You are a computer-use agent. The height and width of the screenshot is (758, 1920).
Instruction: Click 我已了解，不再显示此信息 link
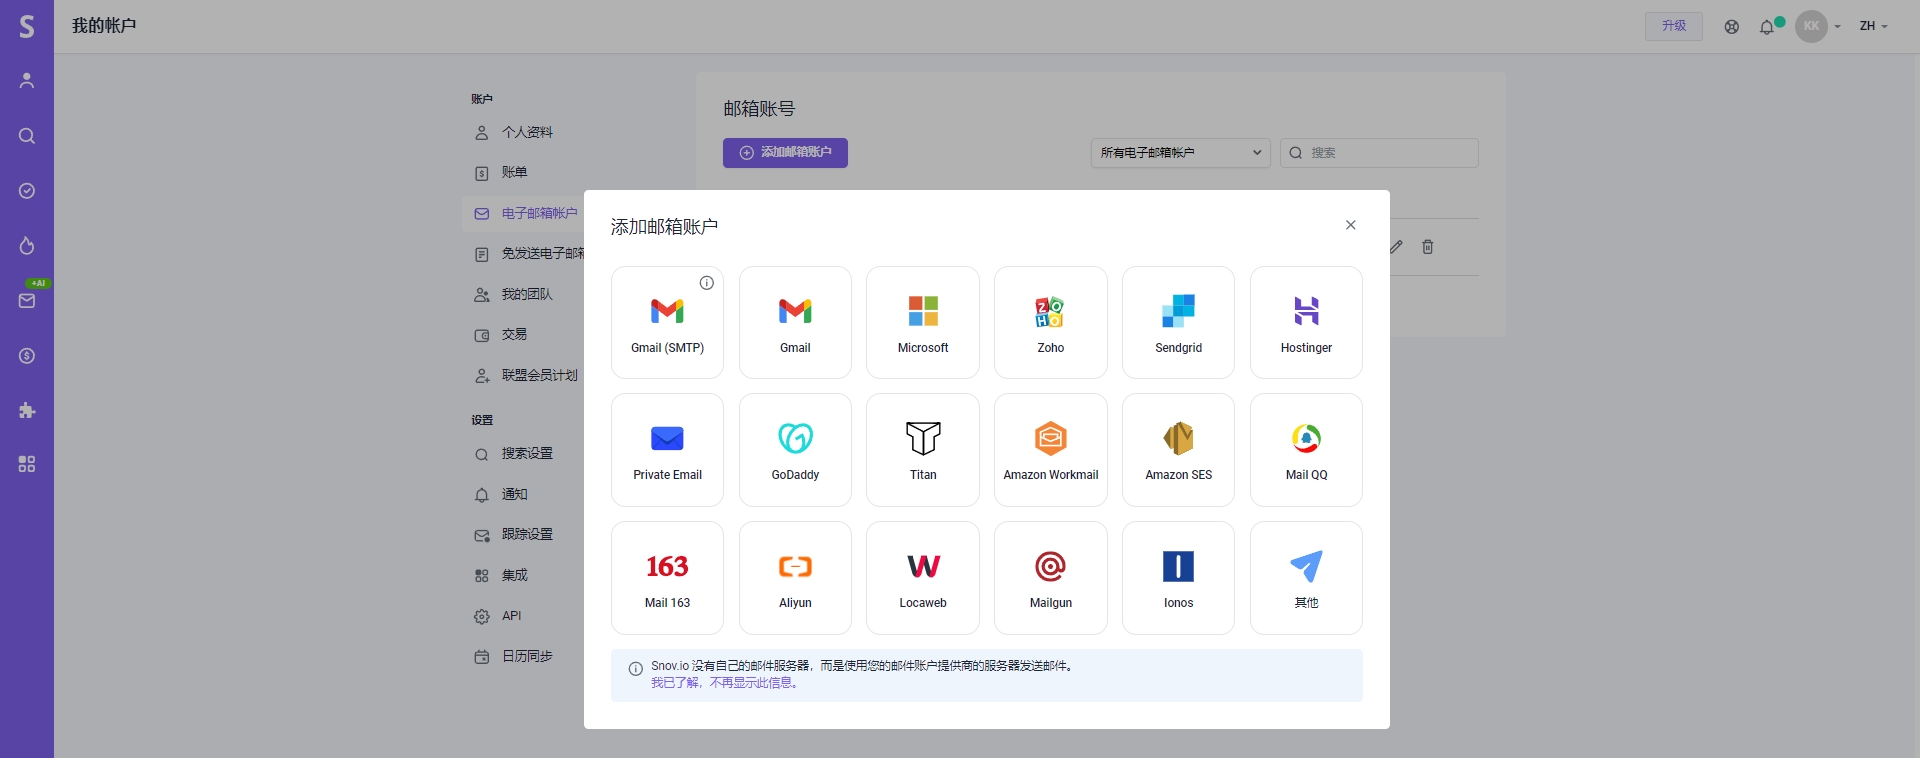click(x=726, y=683)
